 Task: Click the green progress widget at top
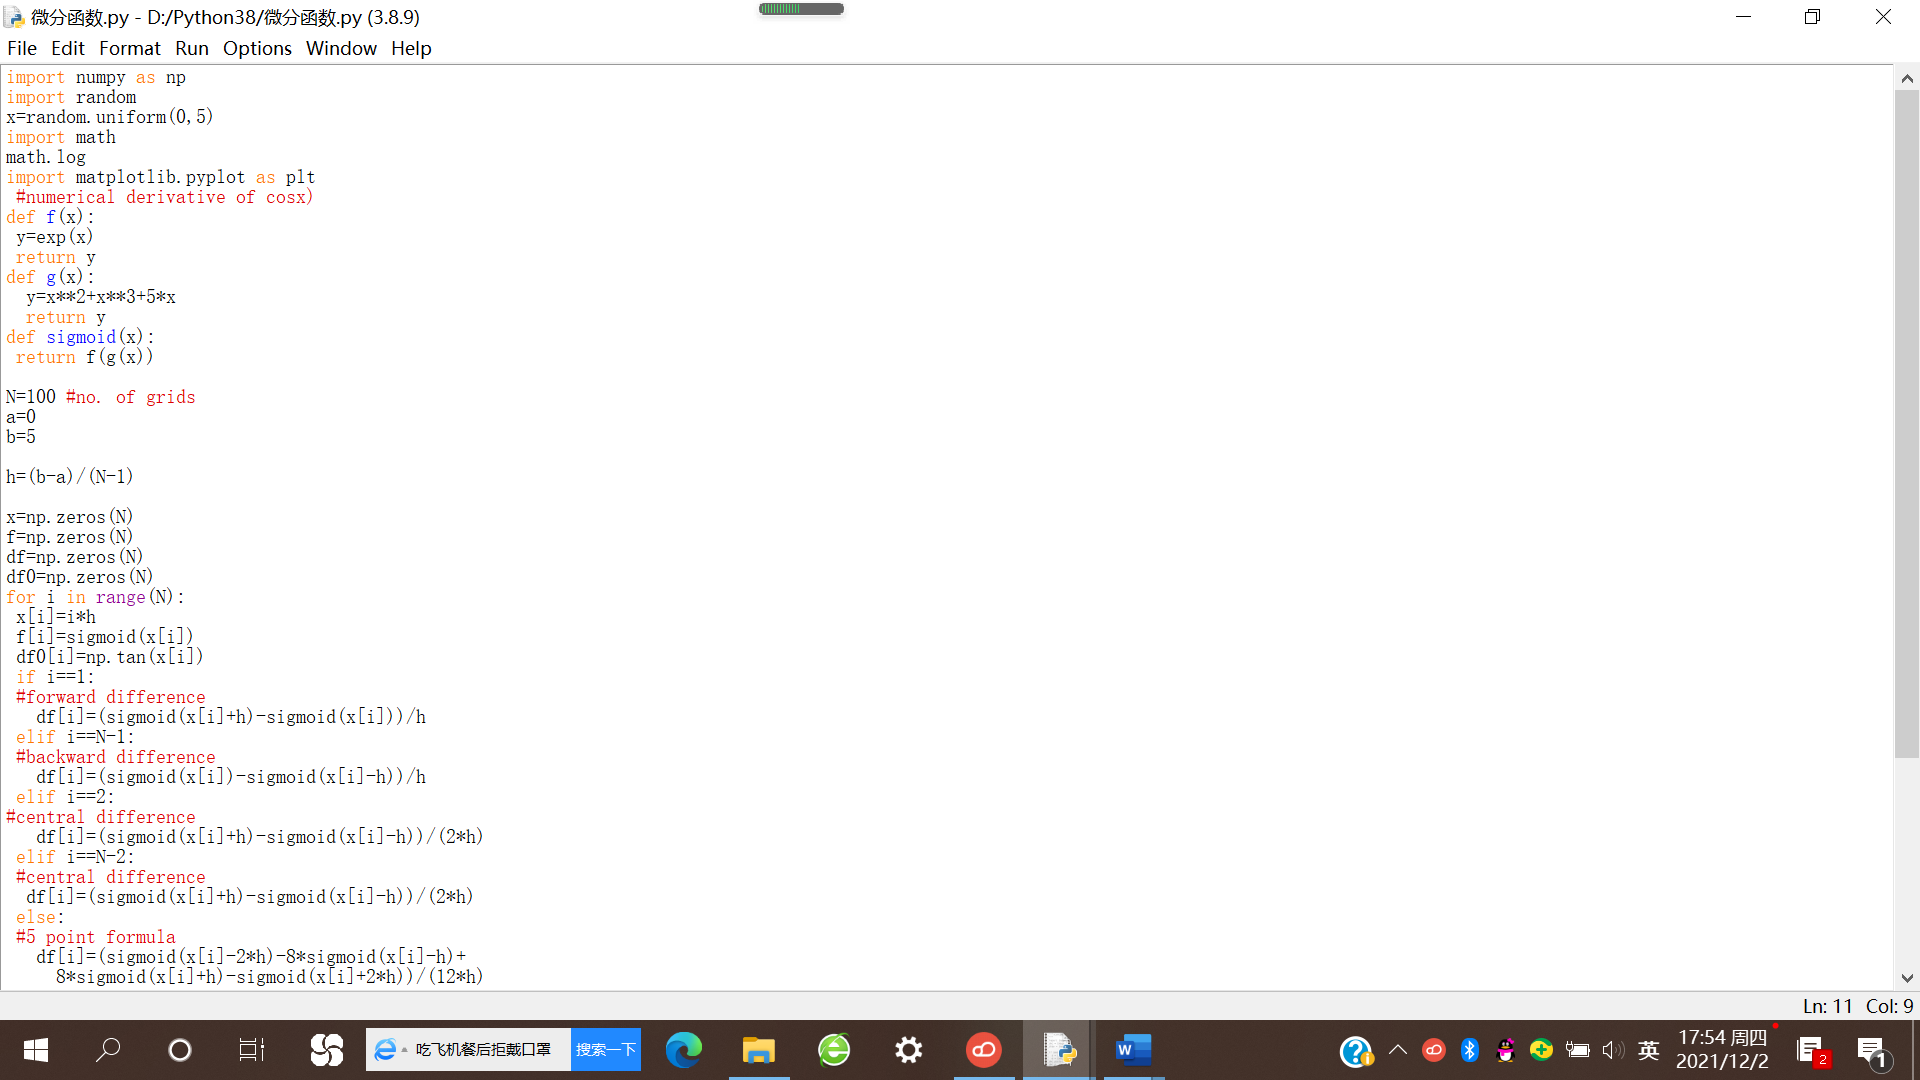pyautogui.click(x=801, y=9)
